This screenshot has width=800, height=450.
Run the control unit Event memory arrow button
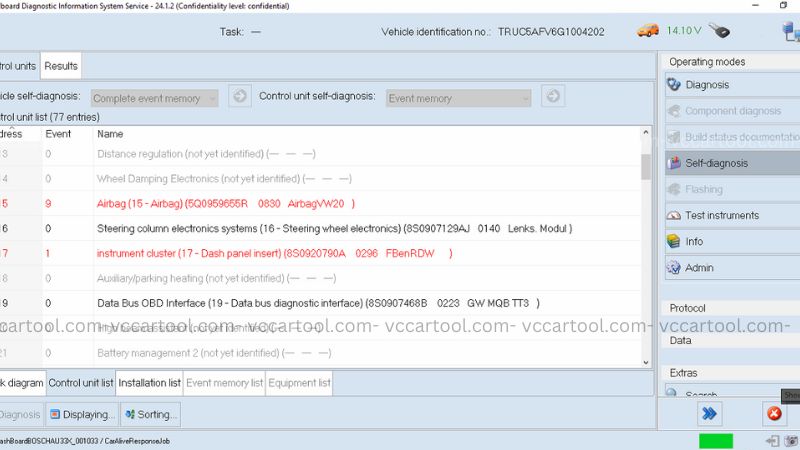[553, 96]
